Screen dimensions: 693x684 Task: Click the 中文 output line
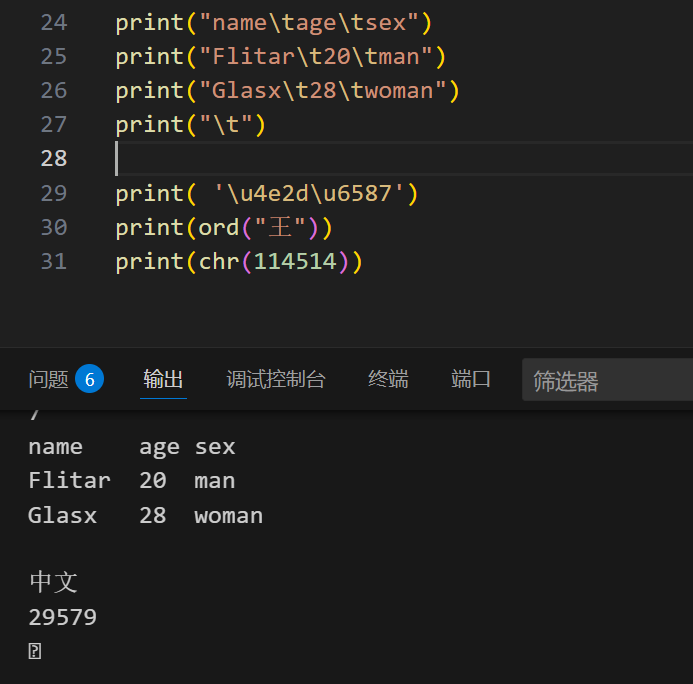click(x=53, y=582)
